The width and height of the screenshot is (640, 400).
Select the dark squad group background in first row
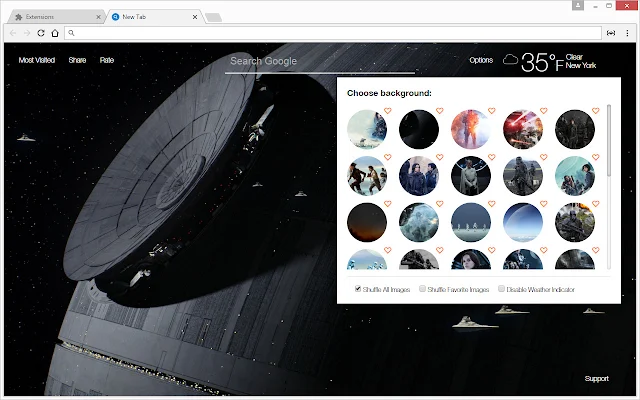click(x=575, y=129)
